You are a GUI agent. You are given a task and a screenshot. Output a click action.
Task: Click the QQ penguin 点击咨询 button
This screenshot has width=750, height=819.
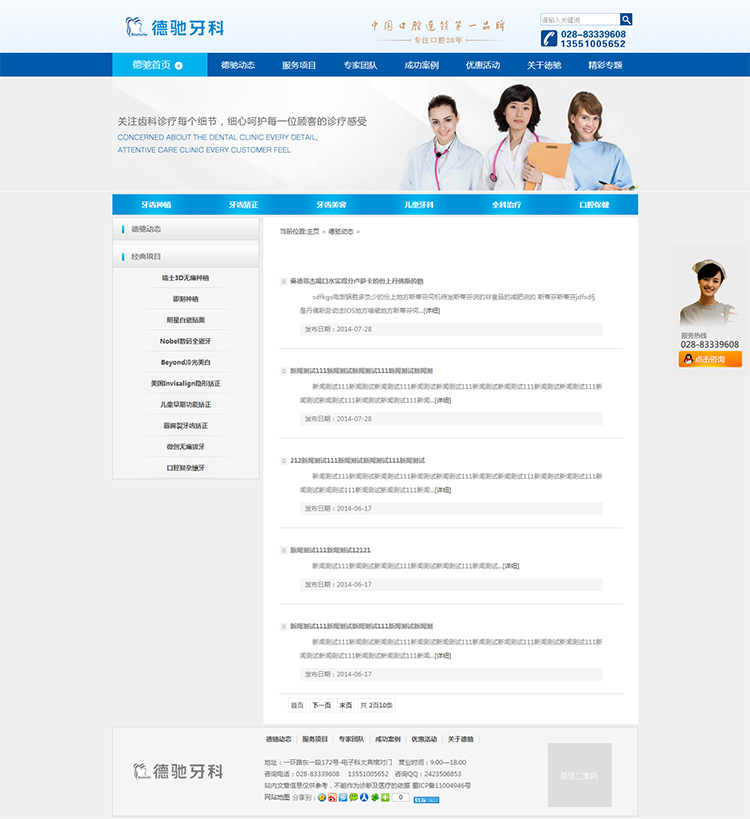point(710,359)
